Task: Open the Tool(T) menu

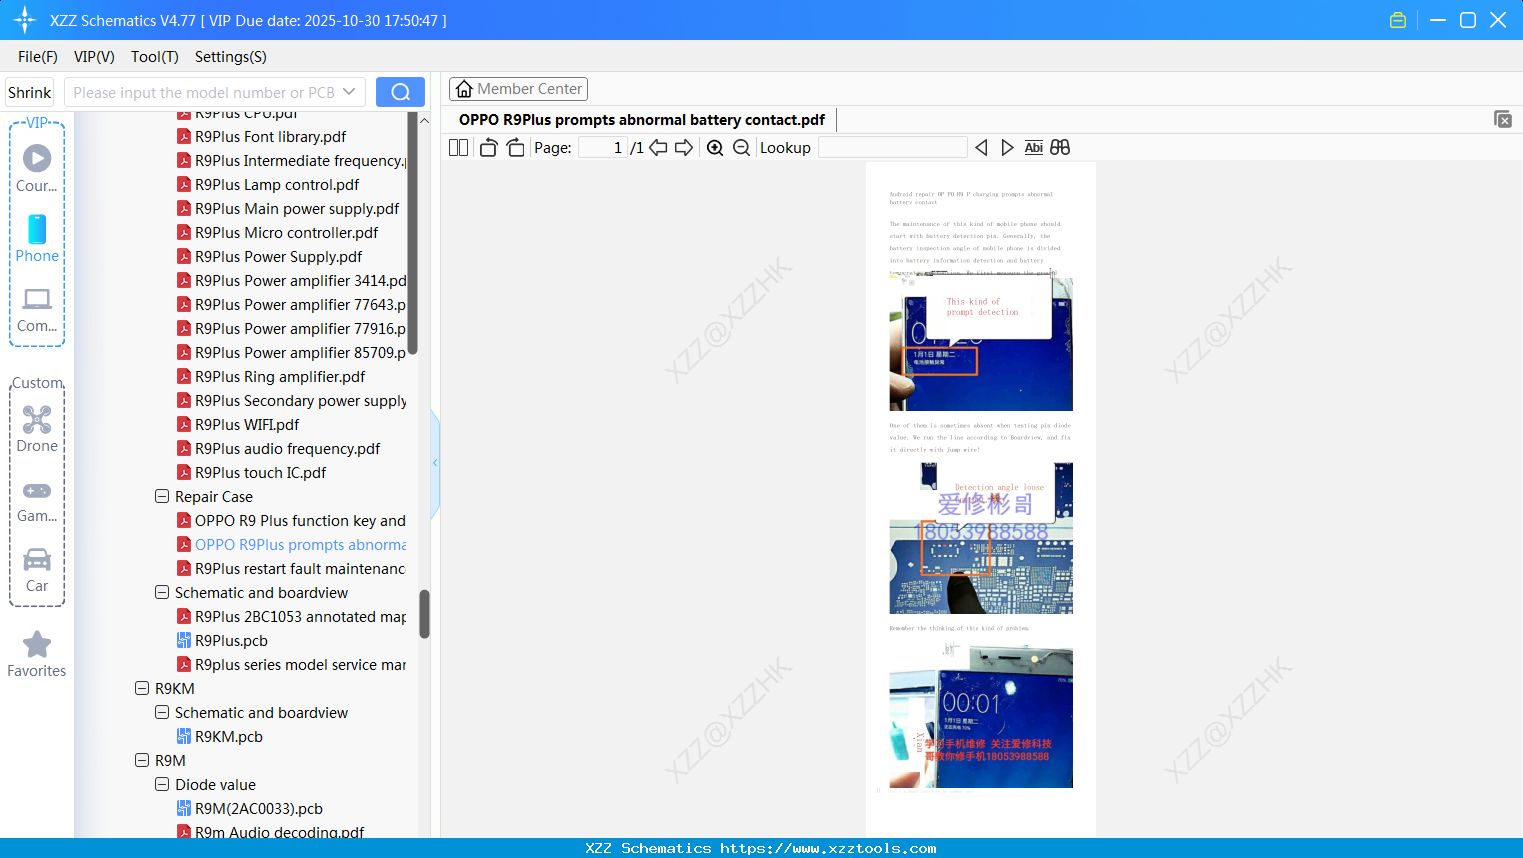Action: [x=155, y=57]
